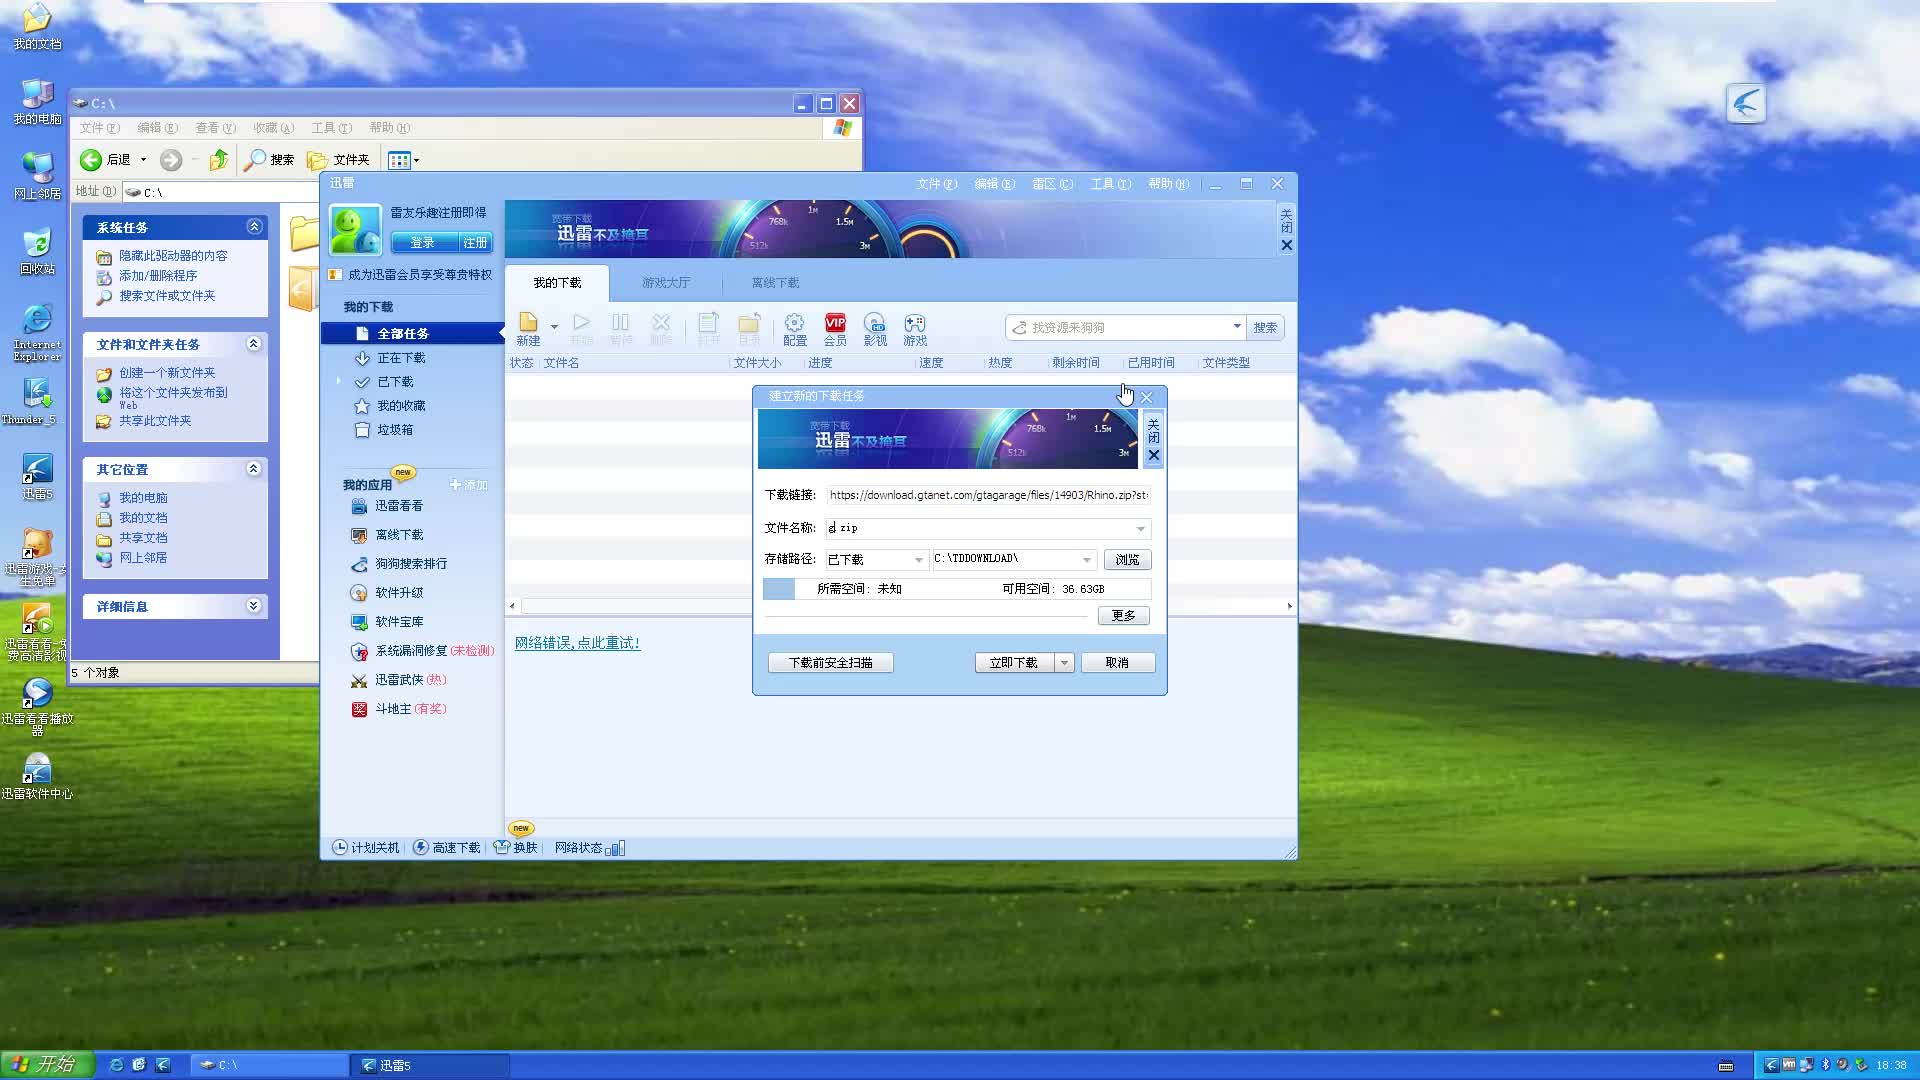Viewport: 1920px width, 1080px height.
Task: Click the Explorer 后退 back button
Action: (x=106, y=160)
